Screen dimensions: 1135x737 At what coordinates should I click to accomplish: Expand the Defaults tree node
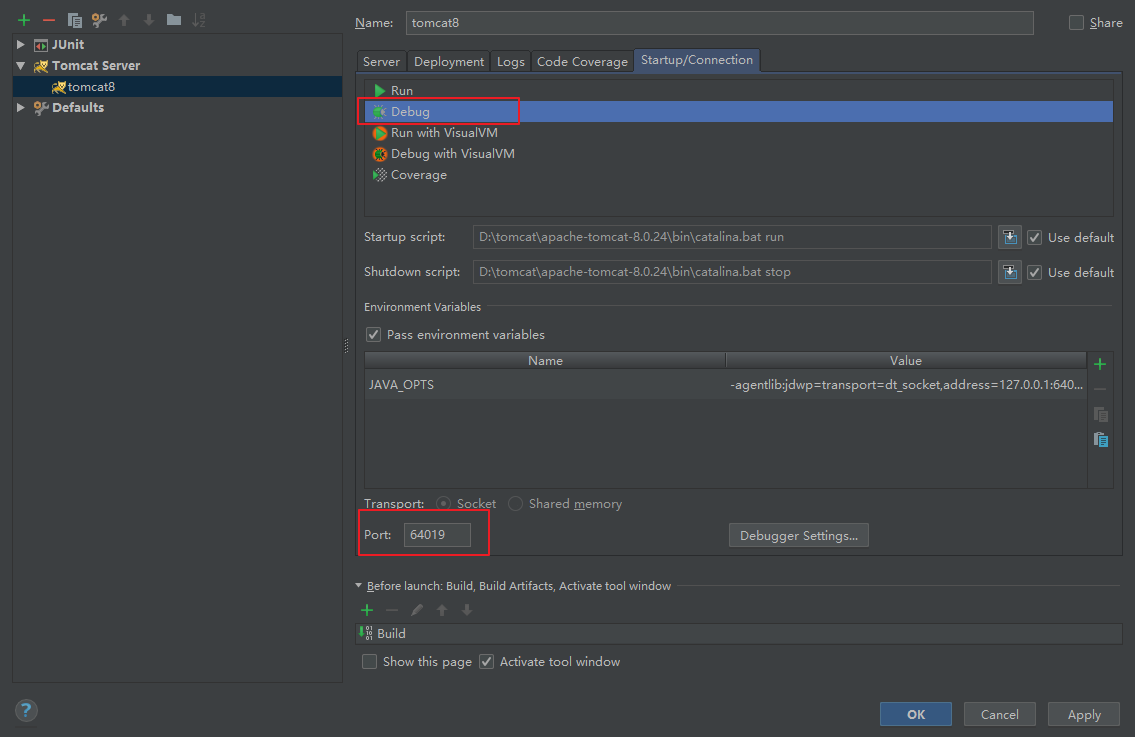tap(20, 107)
